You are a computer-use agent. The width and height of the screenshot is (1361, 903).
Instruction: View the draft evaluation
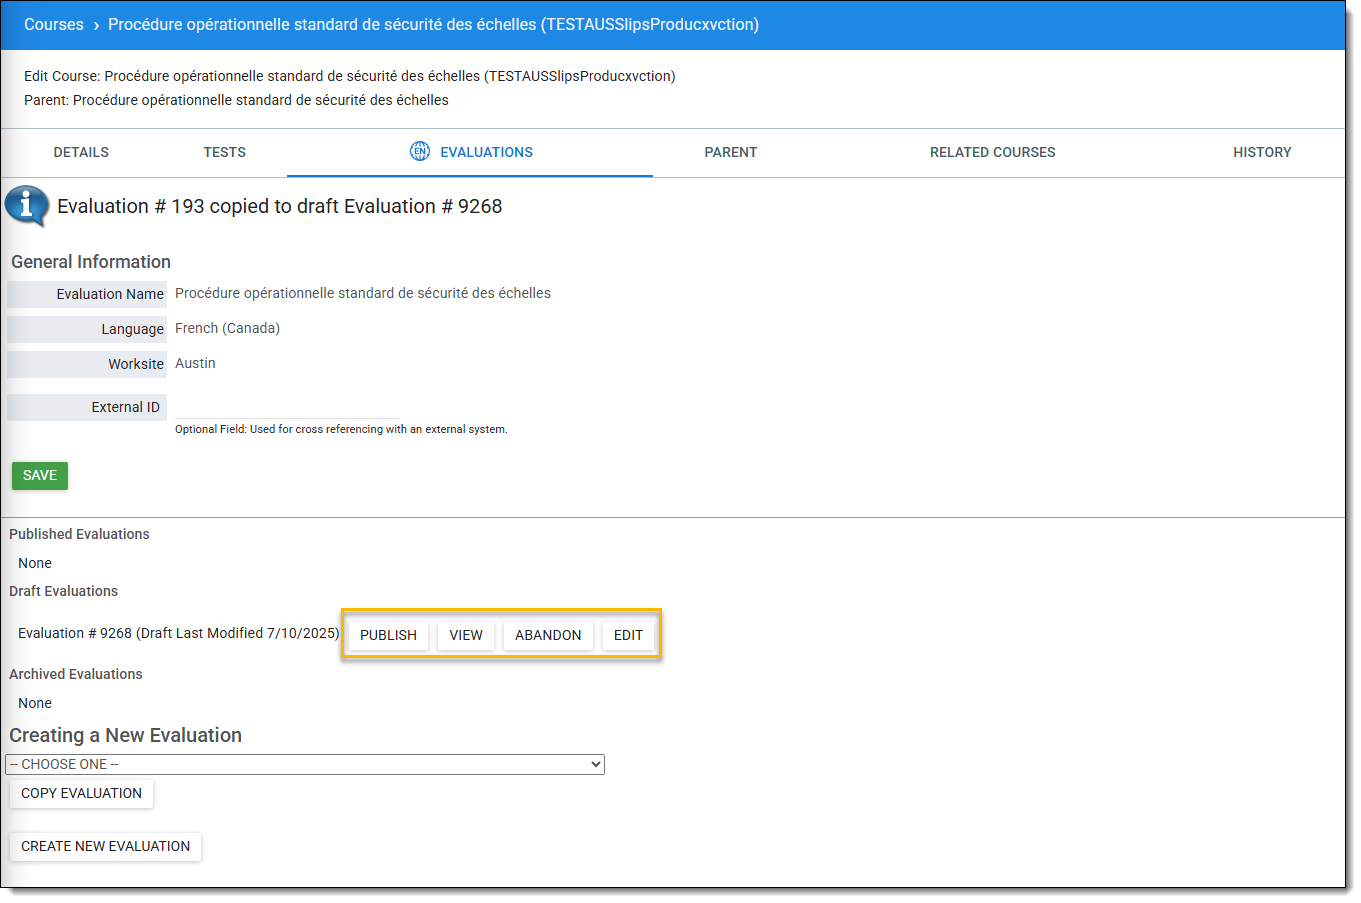(x=466, y=635)
